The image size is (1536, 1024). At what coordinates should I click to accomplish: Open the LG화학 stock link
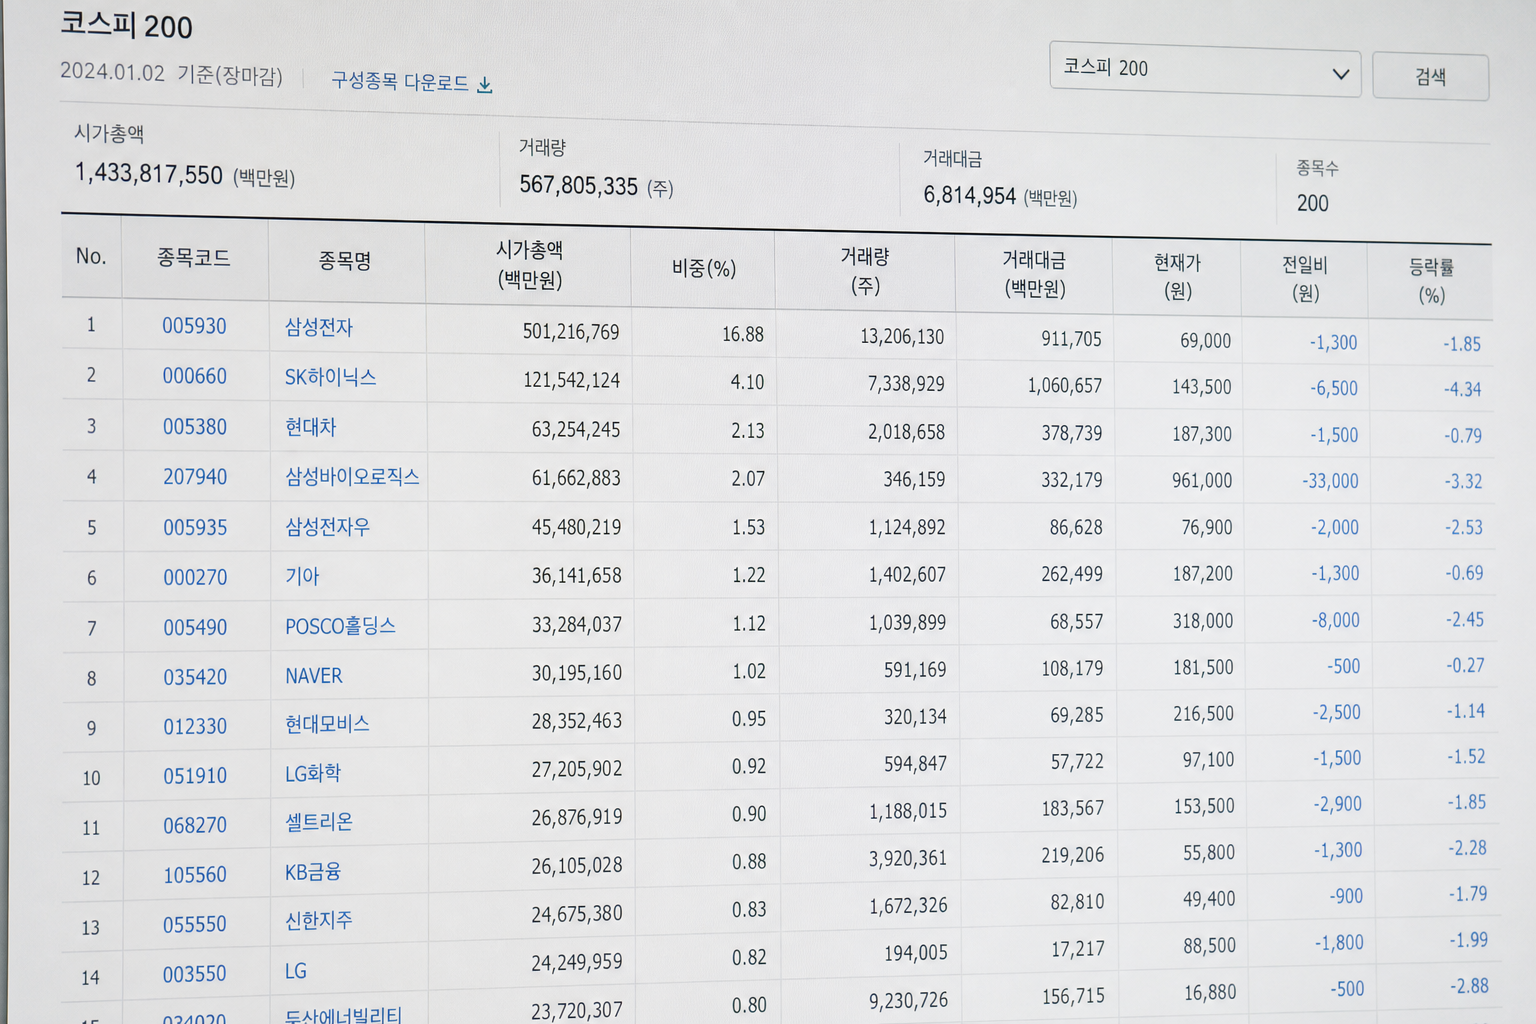[x=313, y=773]
